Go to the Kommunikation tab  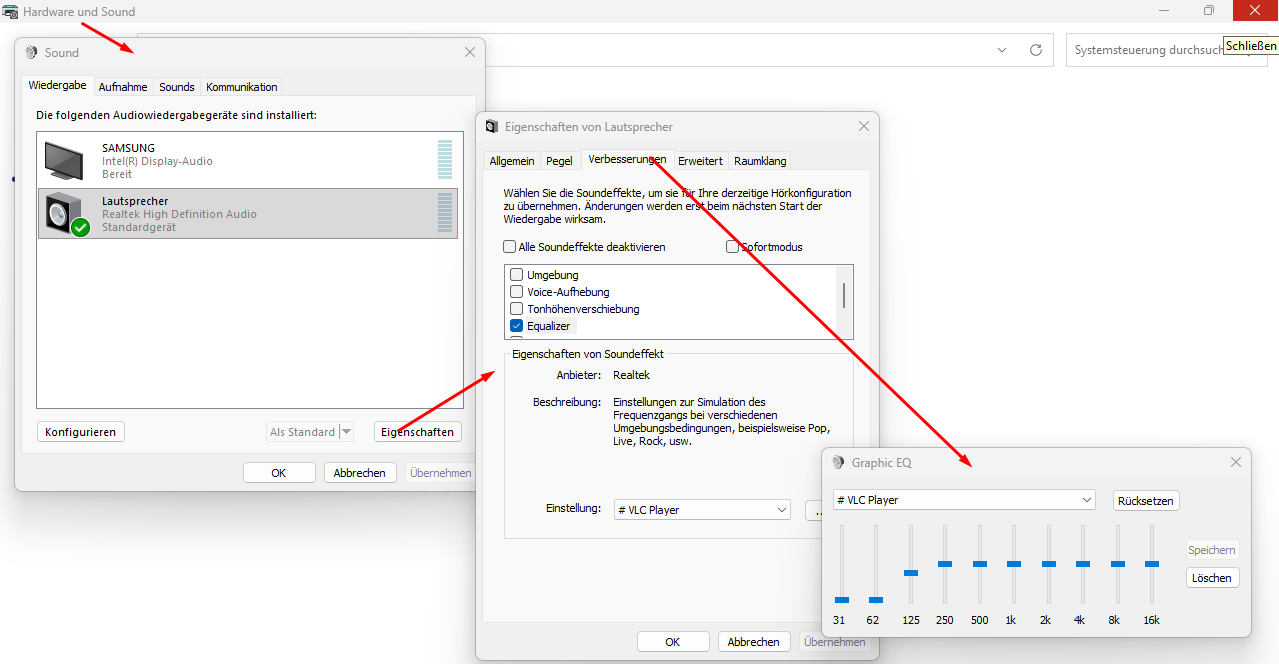242,87
